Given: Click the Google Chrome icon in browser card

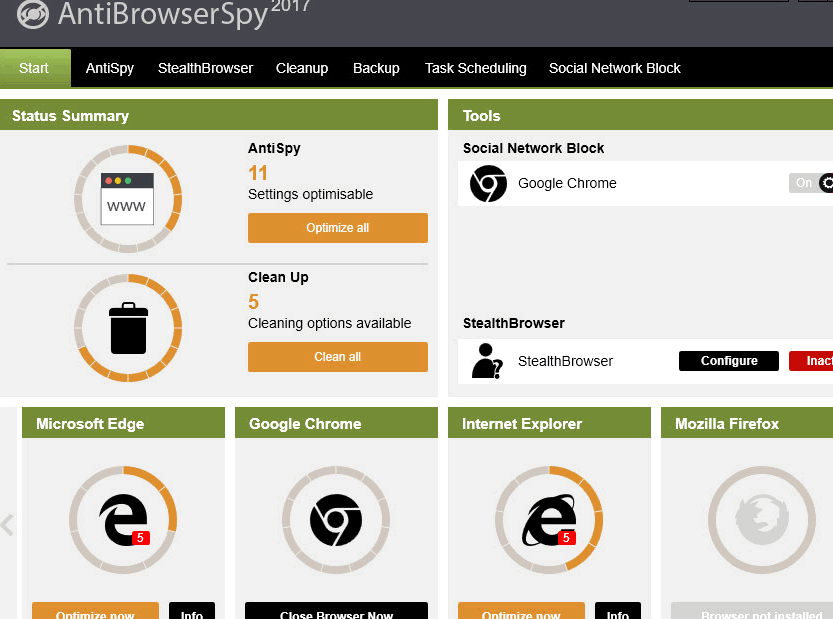Looking at the screenshot, I should pos(336,520).
